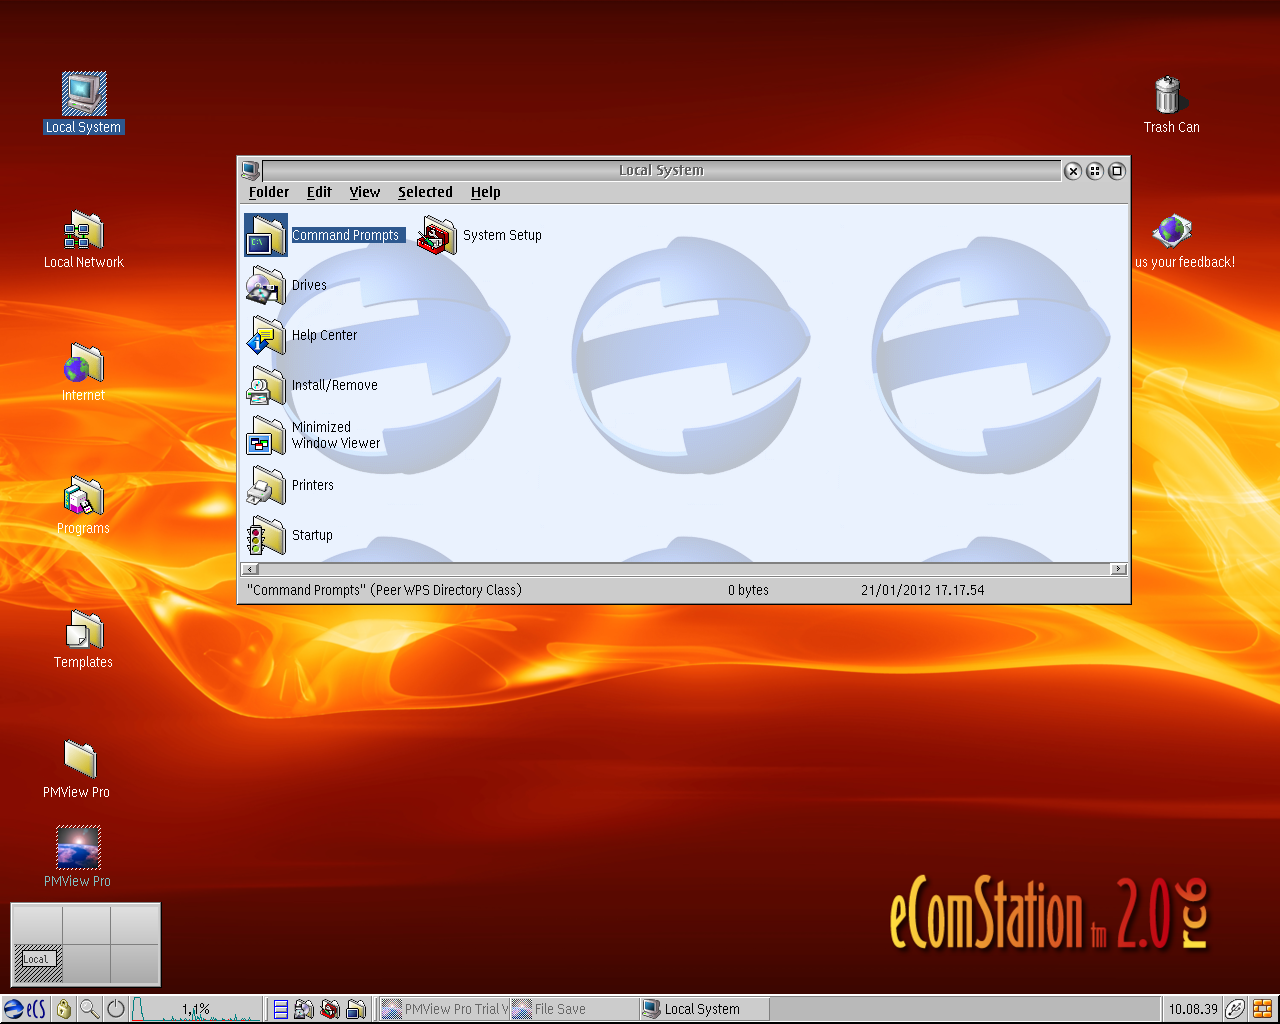The height and width of the screenshot is (1024, 1280).
Task: Close the Local System window
Action: click(1073, 171)
